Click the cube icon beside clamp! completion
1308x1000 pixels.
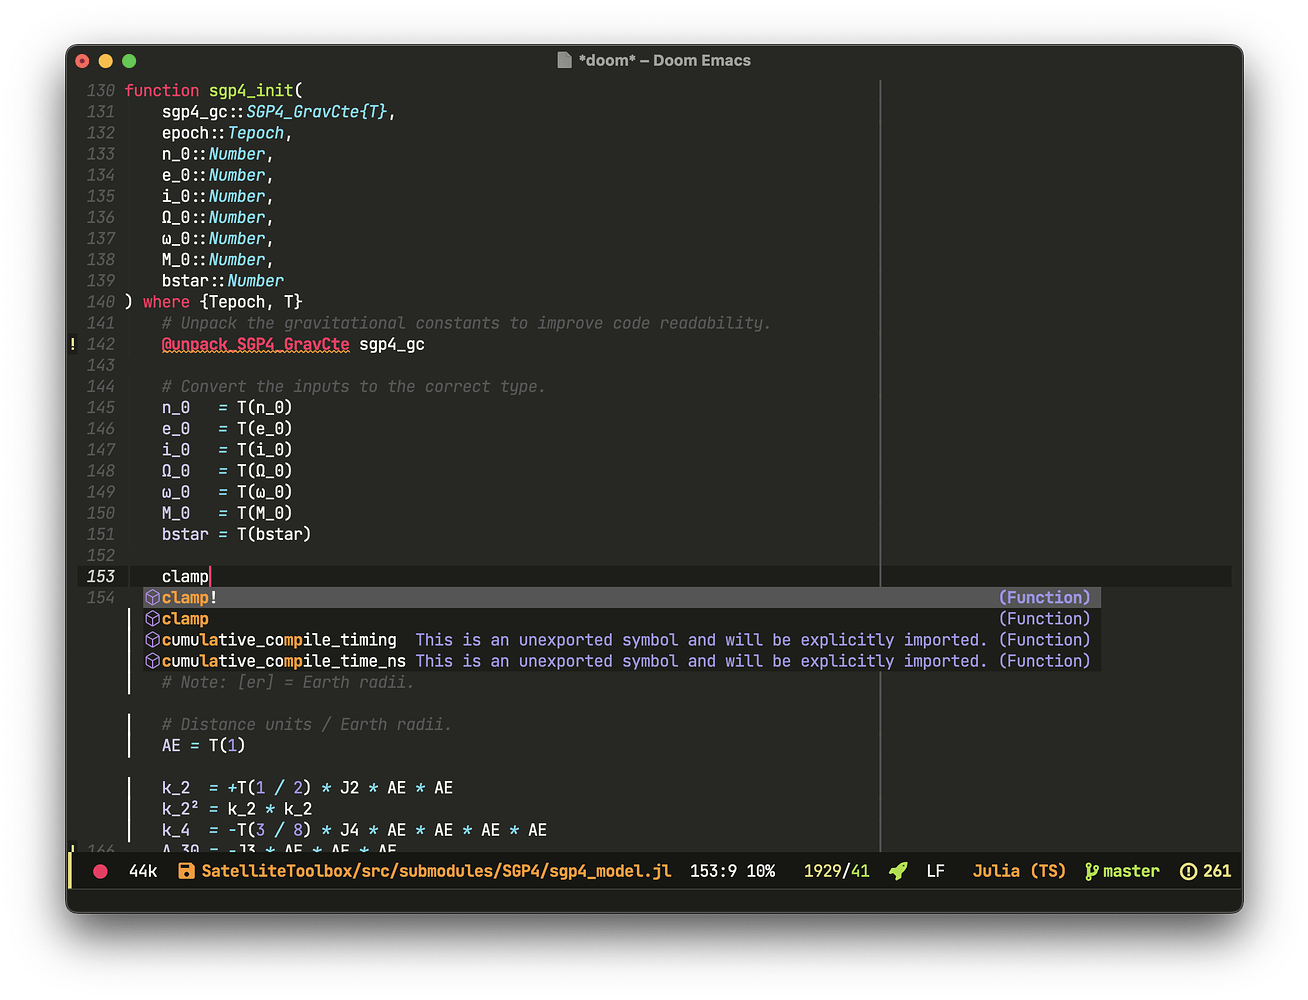(x=152, y=597)
